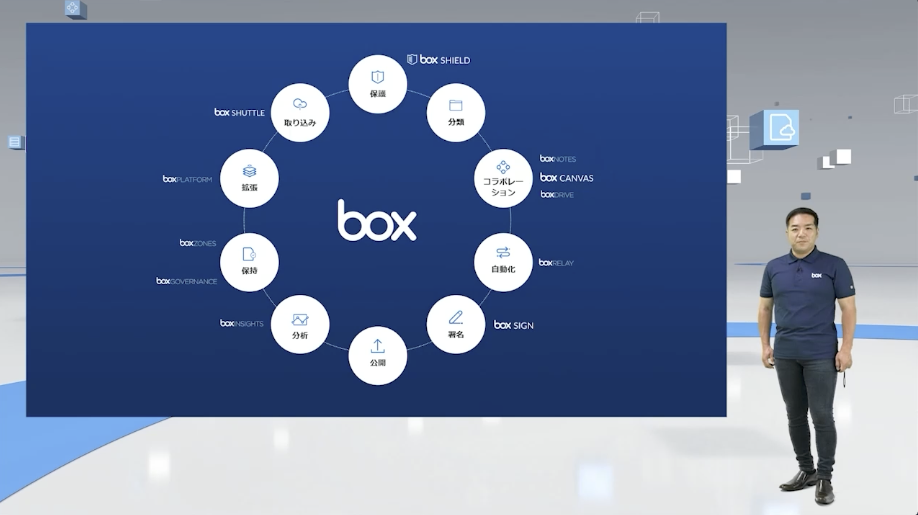
Task: Click the Box Platform label
Action: coord(188,180)
